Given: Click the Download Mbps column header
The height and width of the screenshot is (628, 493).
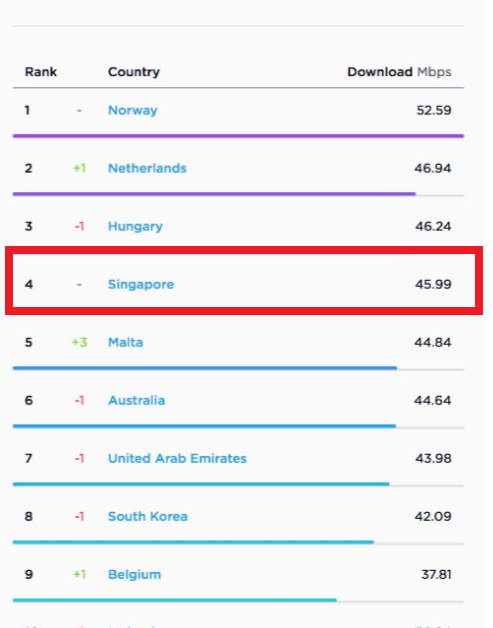Looking at the screenshot, I should coord(399,72).
